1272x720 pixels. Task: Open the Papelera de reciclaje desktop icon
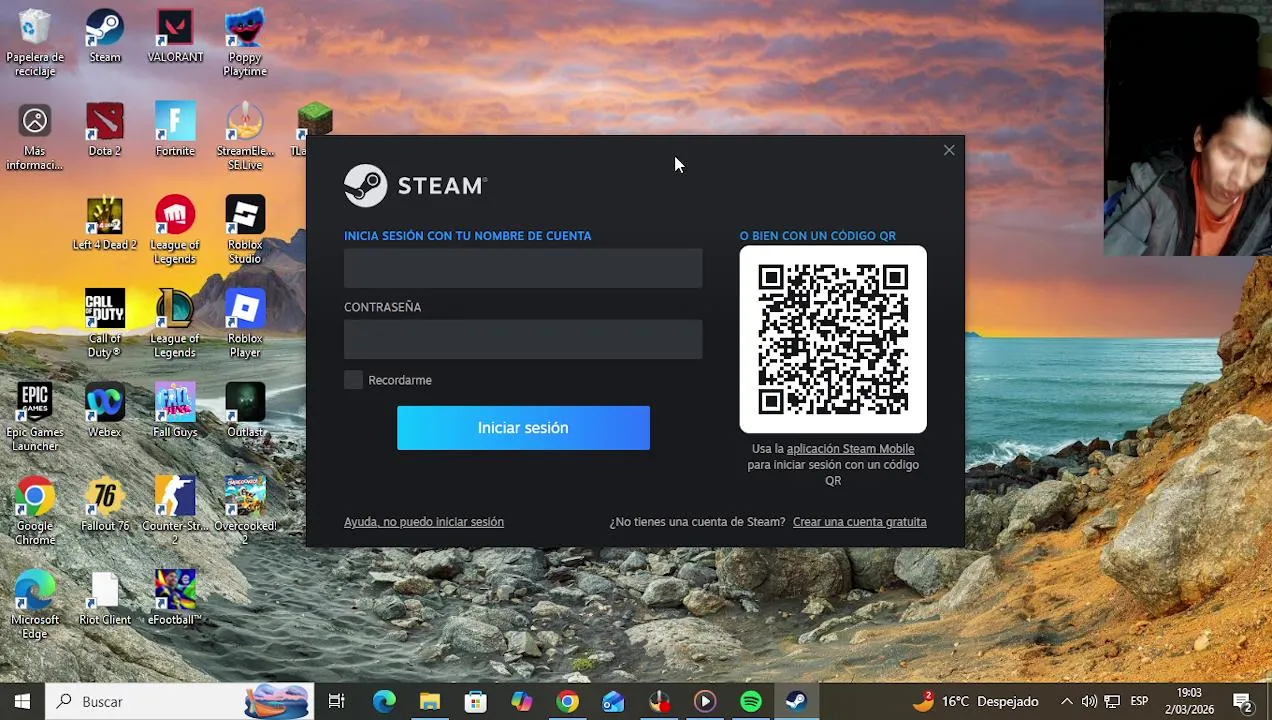click(x=35, y=44)
